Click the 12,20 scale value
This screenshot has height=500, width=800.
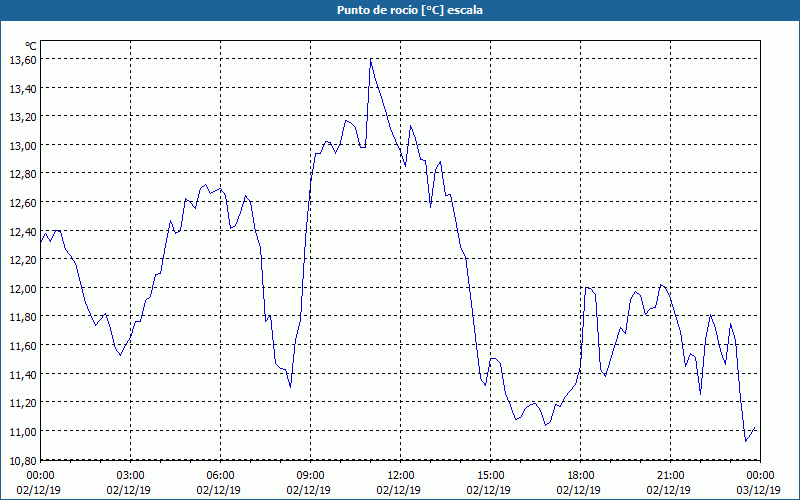pyautogui.click(x=23, y=260)
